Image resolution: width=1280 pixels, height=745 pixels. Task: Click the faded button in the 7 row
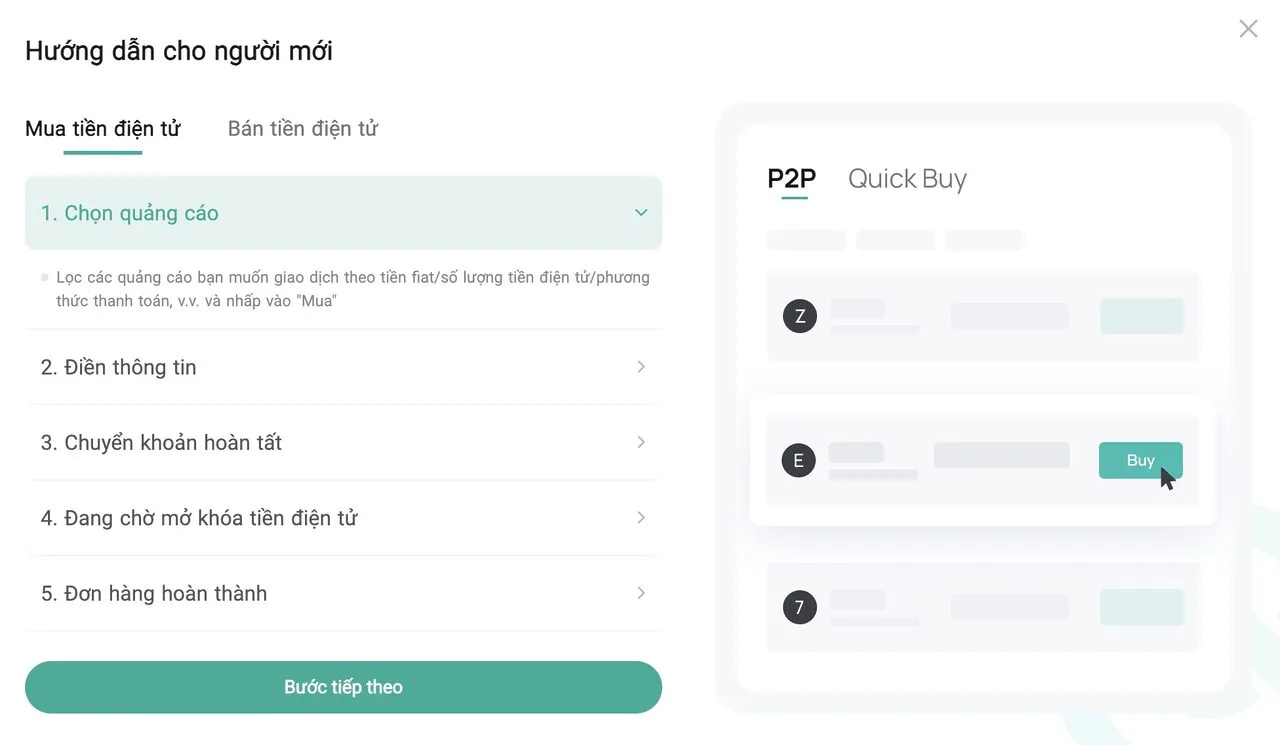1141,607
